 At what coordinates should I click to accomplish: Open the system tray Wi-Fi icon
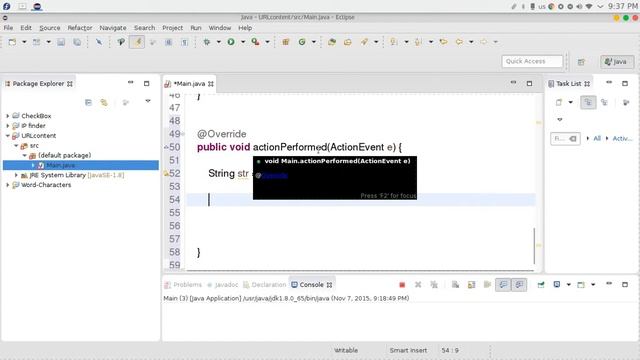pyautogui.click(x=589, y=7)
